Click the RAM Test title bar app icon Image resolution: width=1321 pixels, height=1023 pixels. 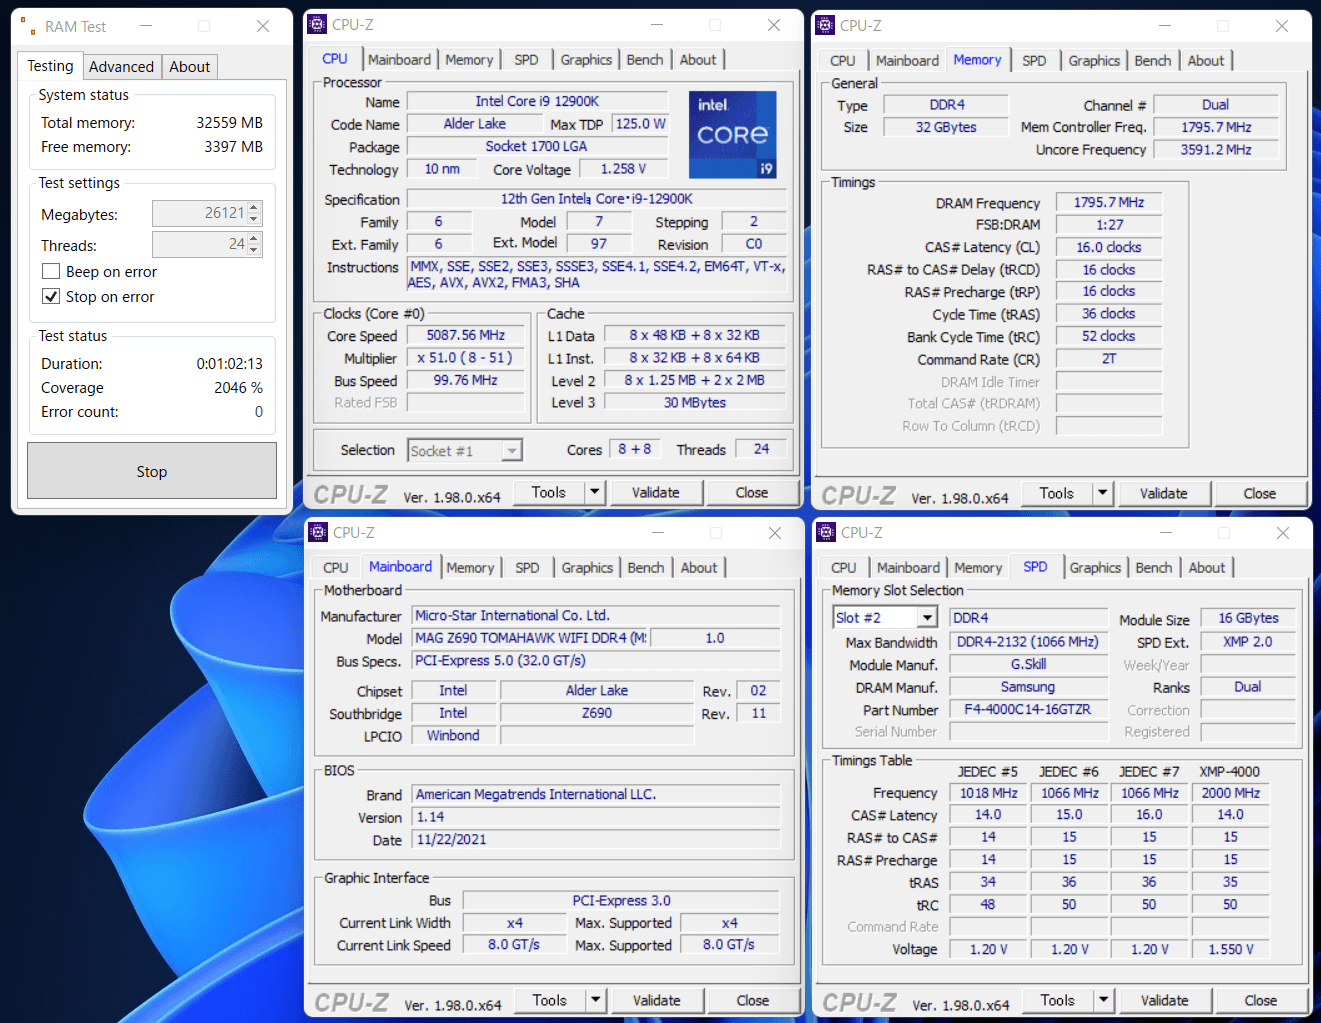(27, 26)
